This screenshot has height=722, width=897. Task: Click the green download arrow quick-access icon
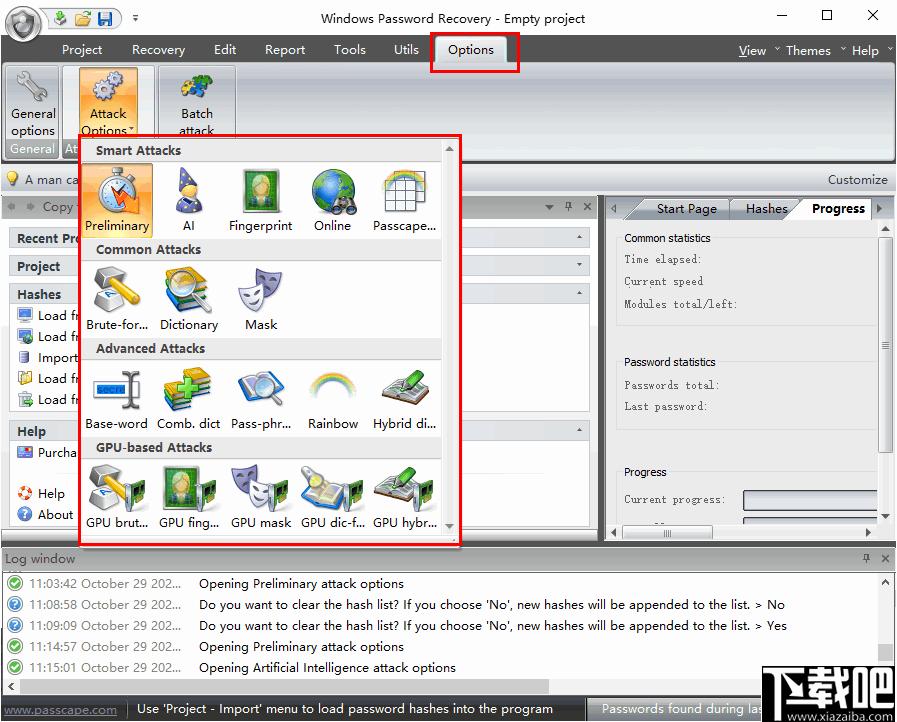pos(60,18)
